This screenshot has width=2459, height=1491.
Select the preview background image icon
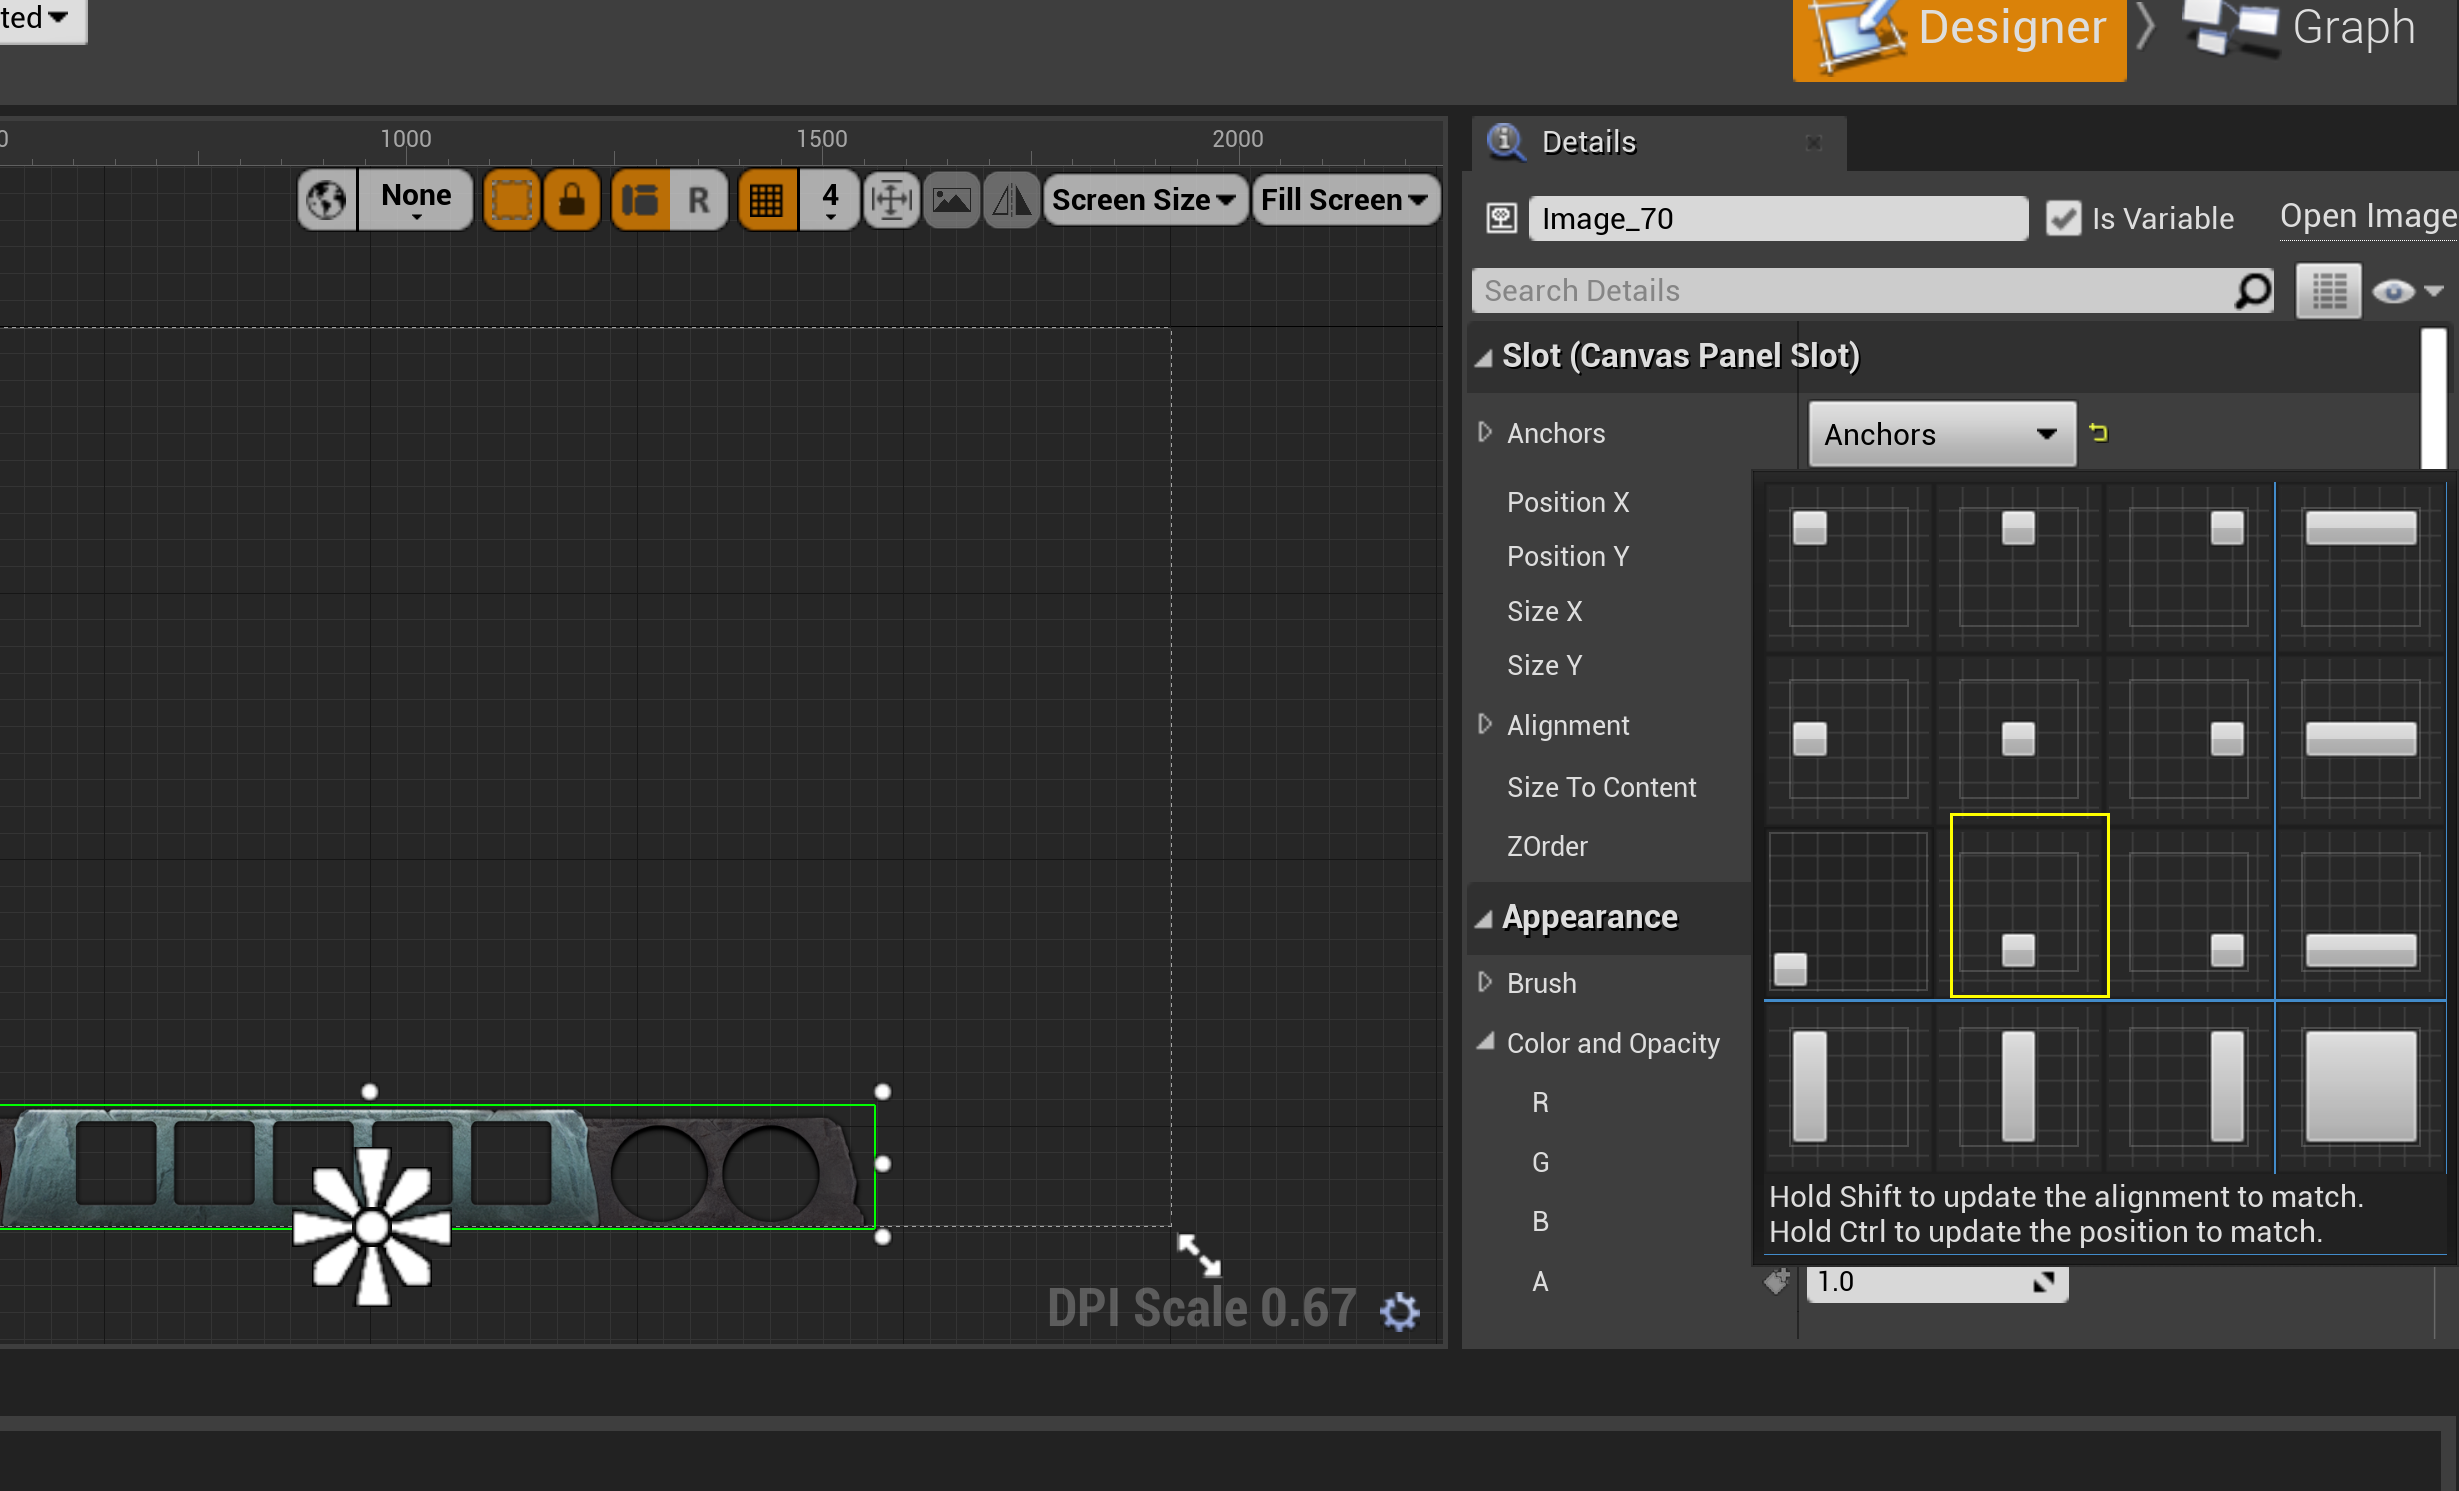pos(951,200)
